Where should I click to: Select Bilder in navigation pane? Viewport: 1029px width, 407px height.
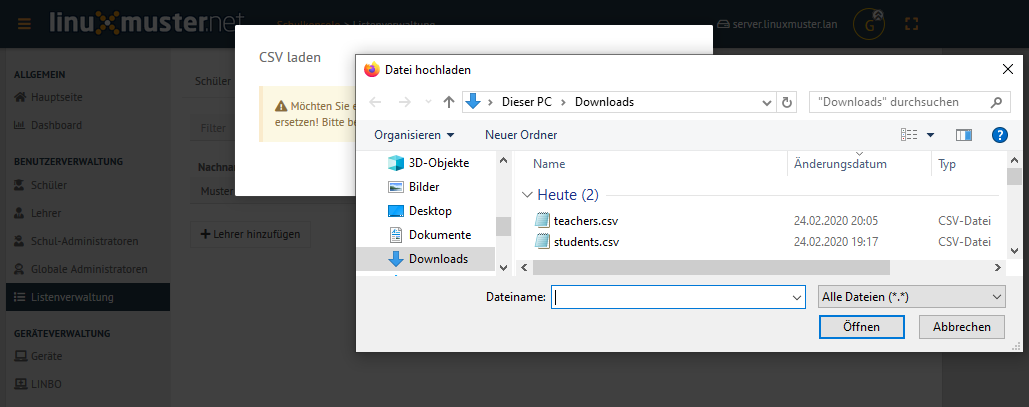click(414, 187)
